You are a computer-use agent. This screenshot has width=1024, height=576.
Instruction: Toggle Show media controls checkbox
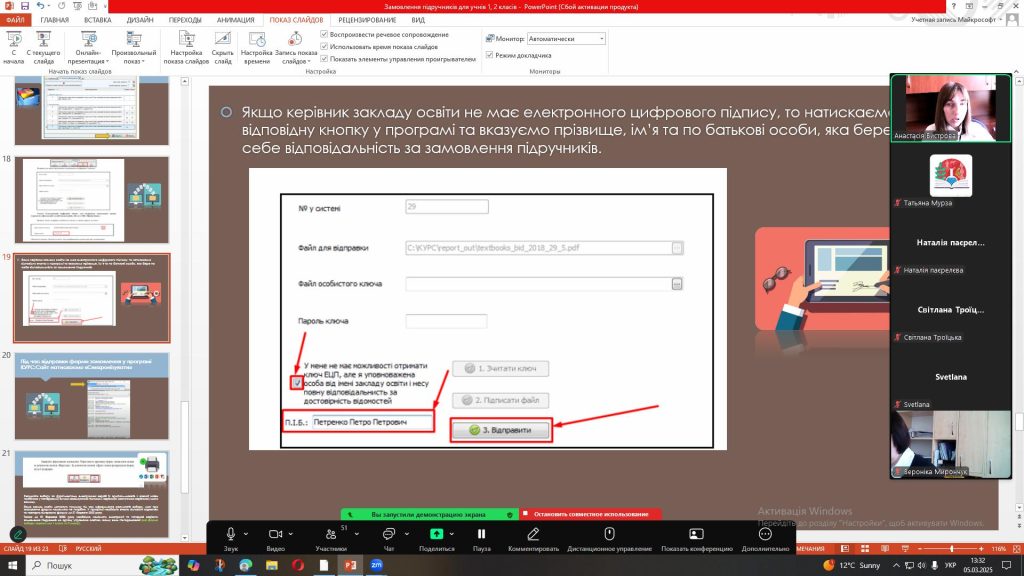point(324,59)
